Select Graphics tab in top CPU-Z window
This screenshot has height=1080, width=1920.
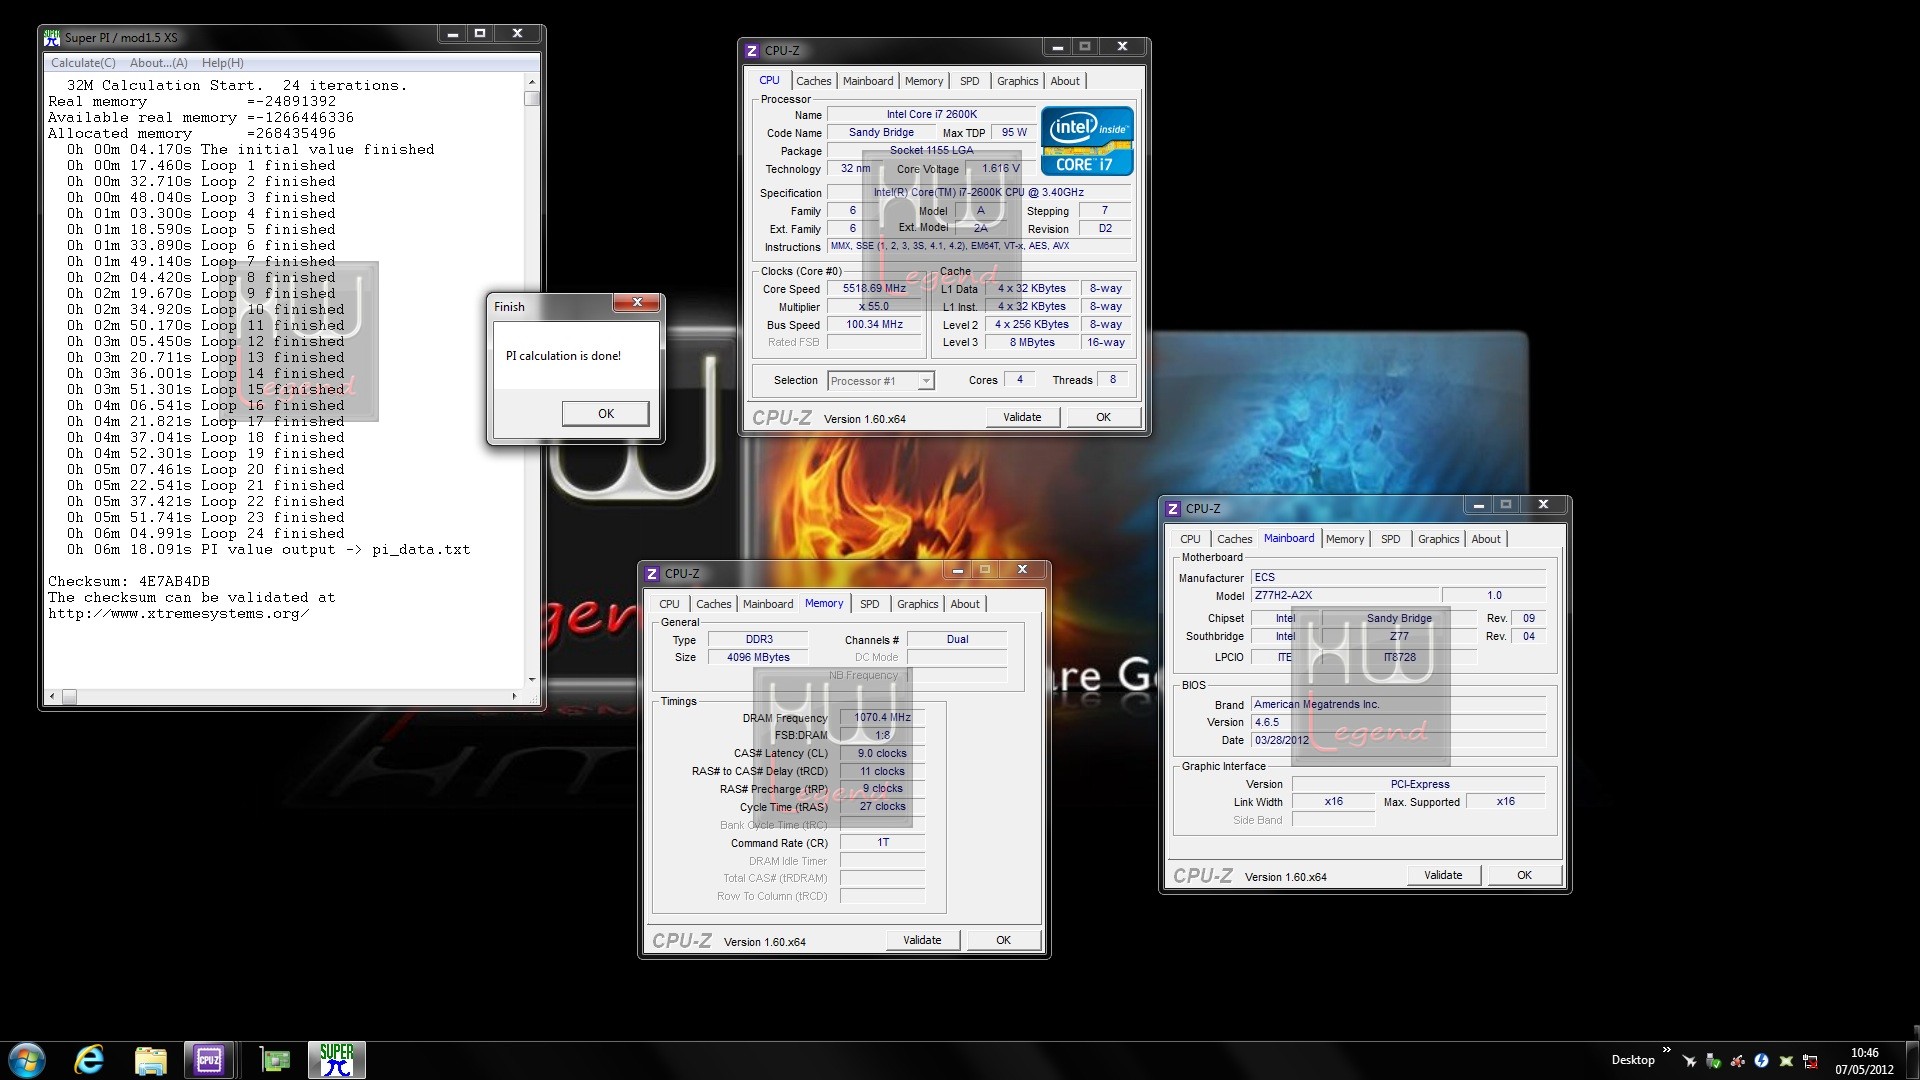[x=1017, y=81]
